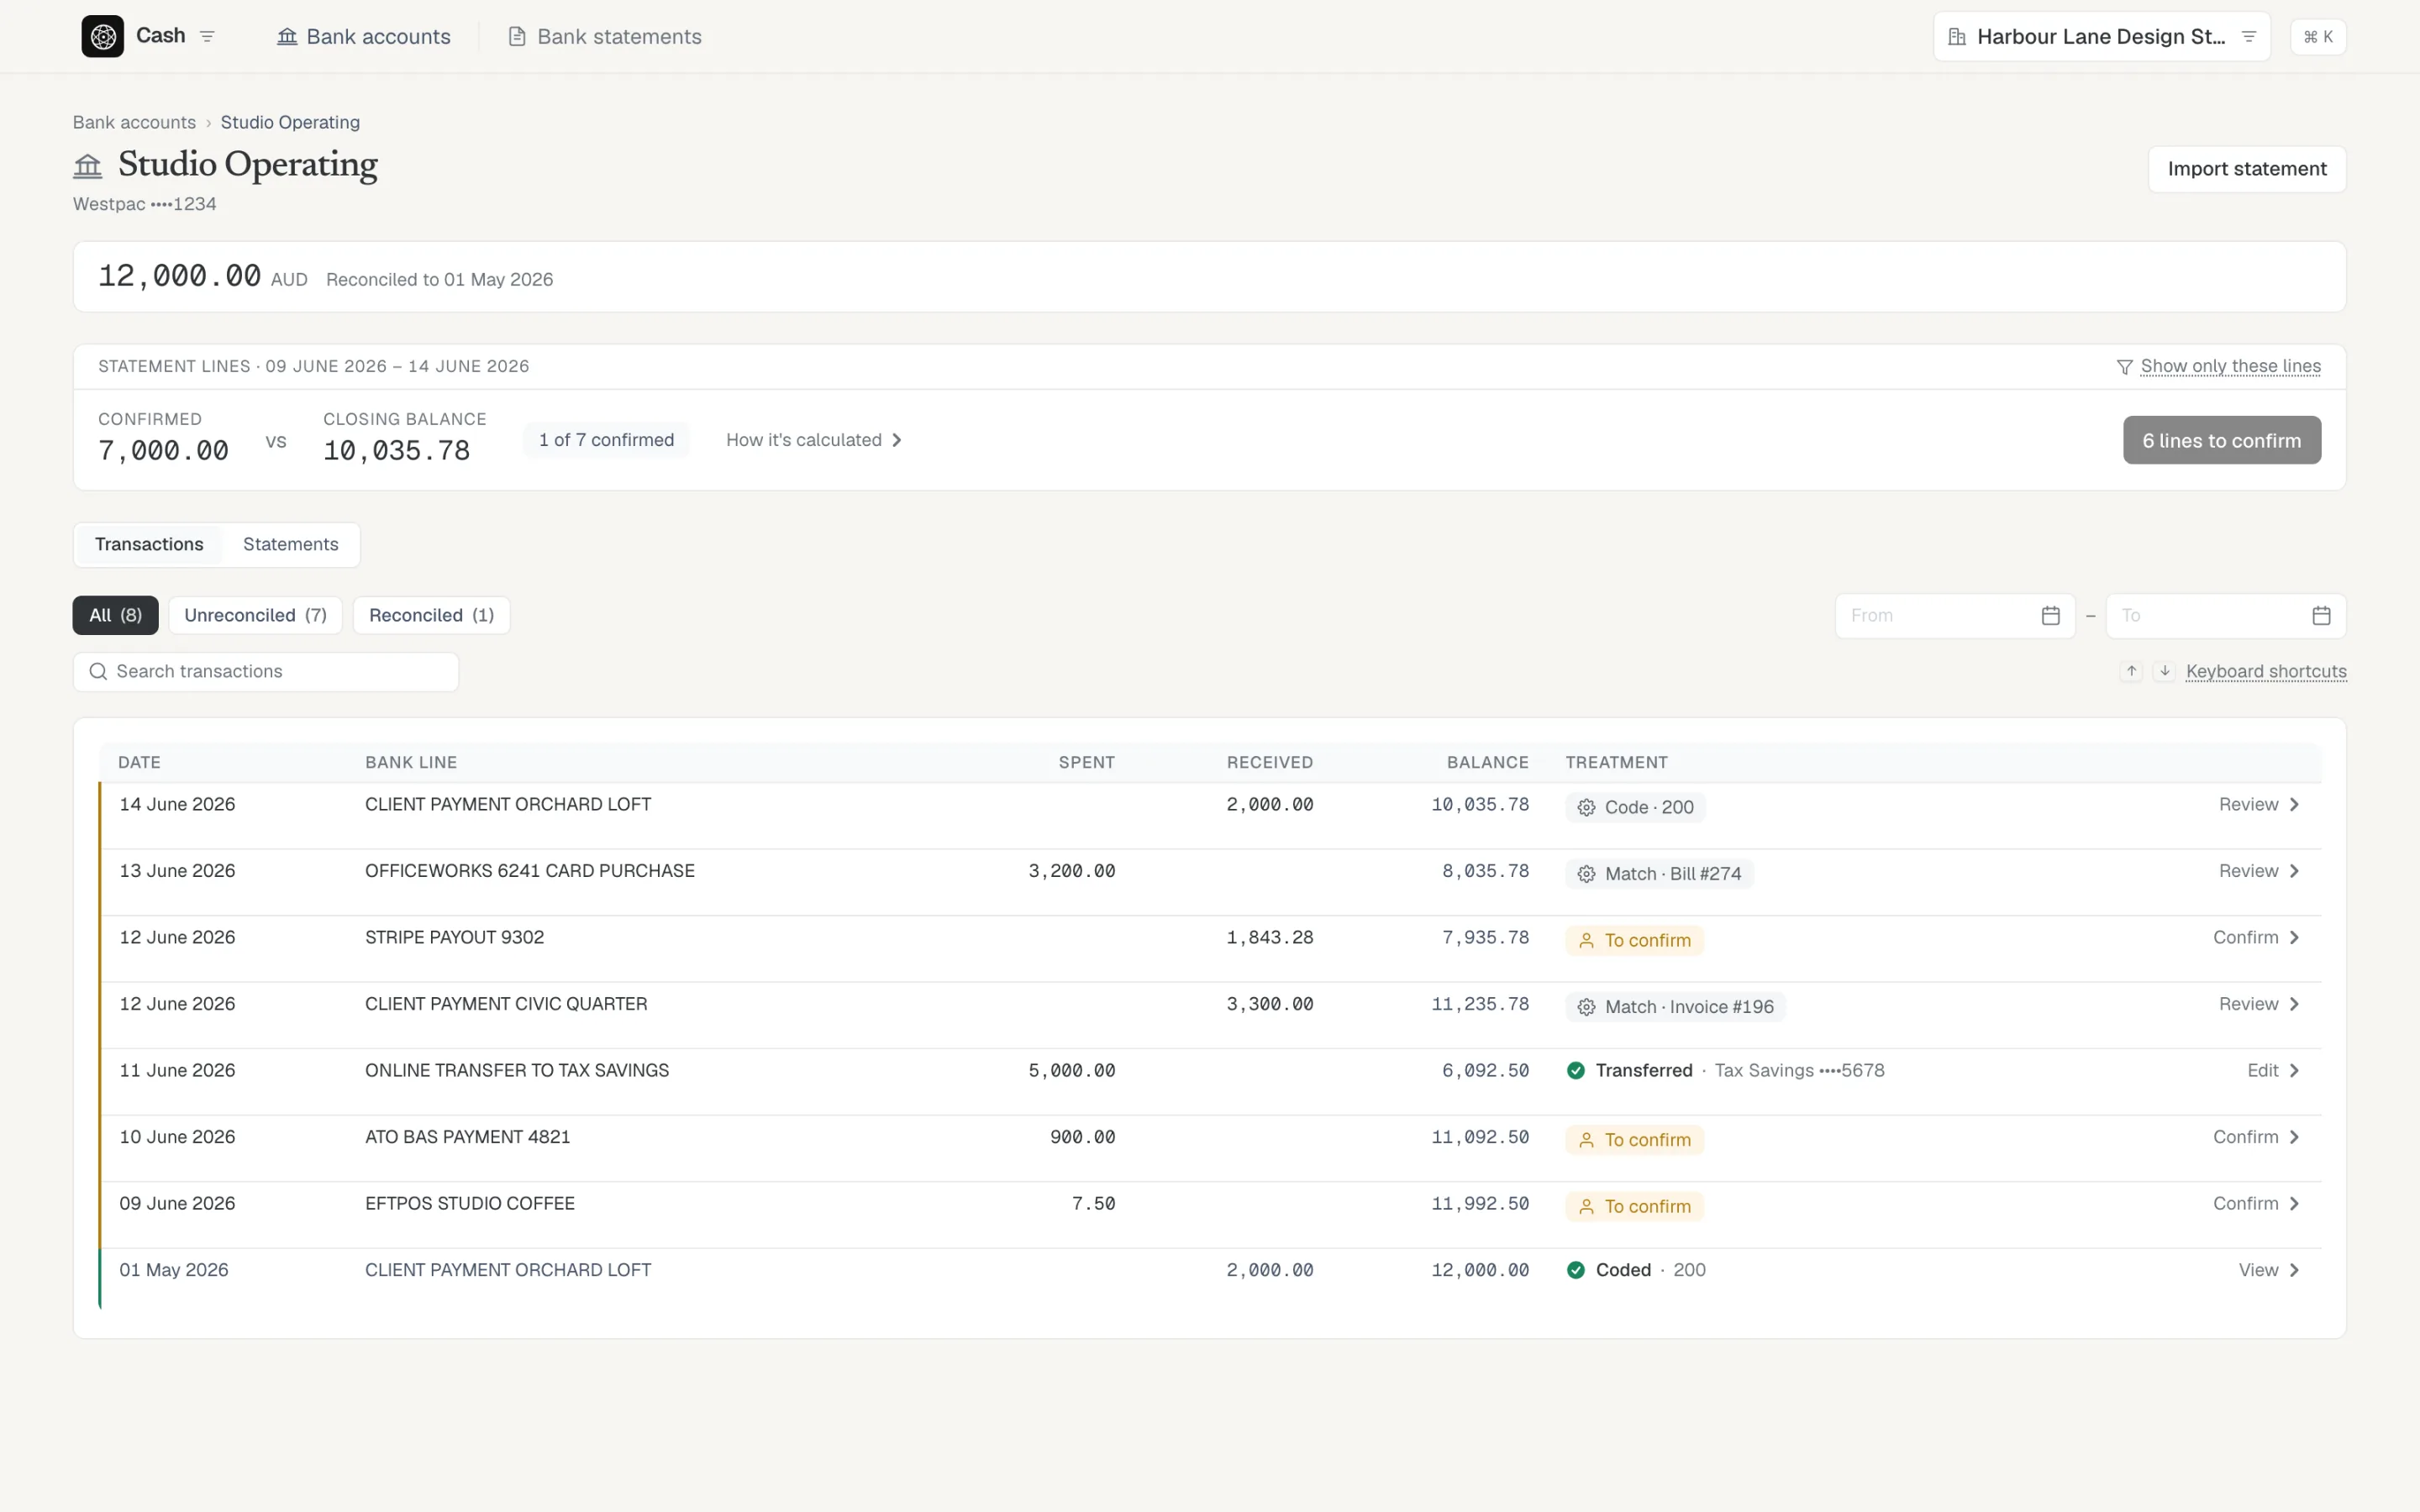Open the Harbour Lane Design organisation switcher
Viewport: 2420px width, 1512px height.
[2101, 37]
